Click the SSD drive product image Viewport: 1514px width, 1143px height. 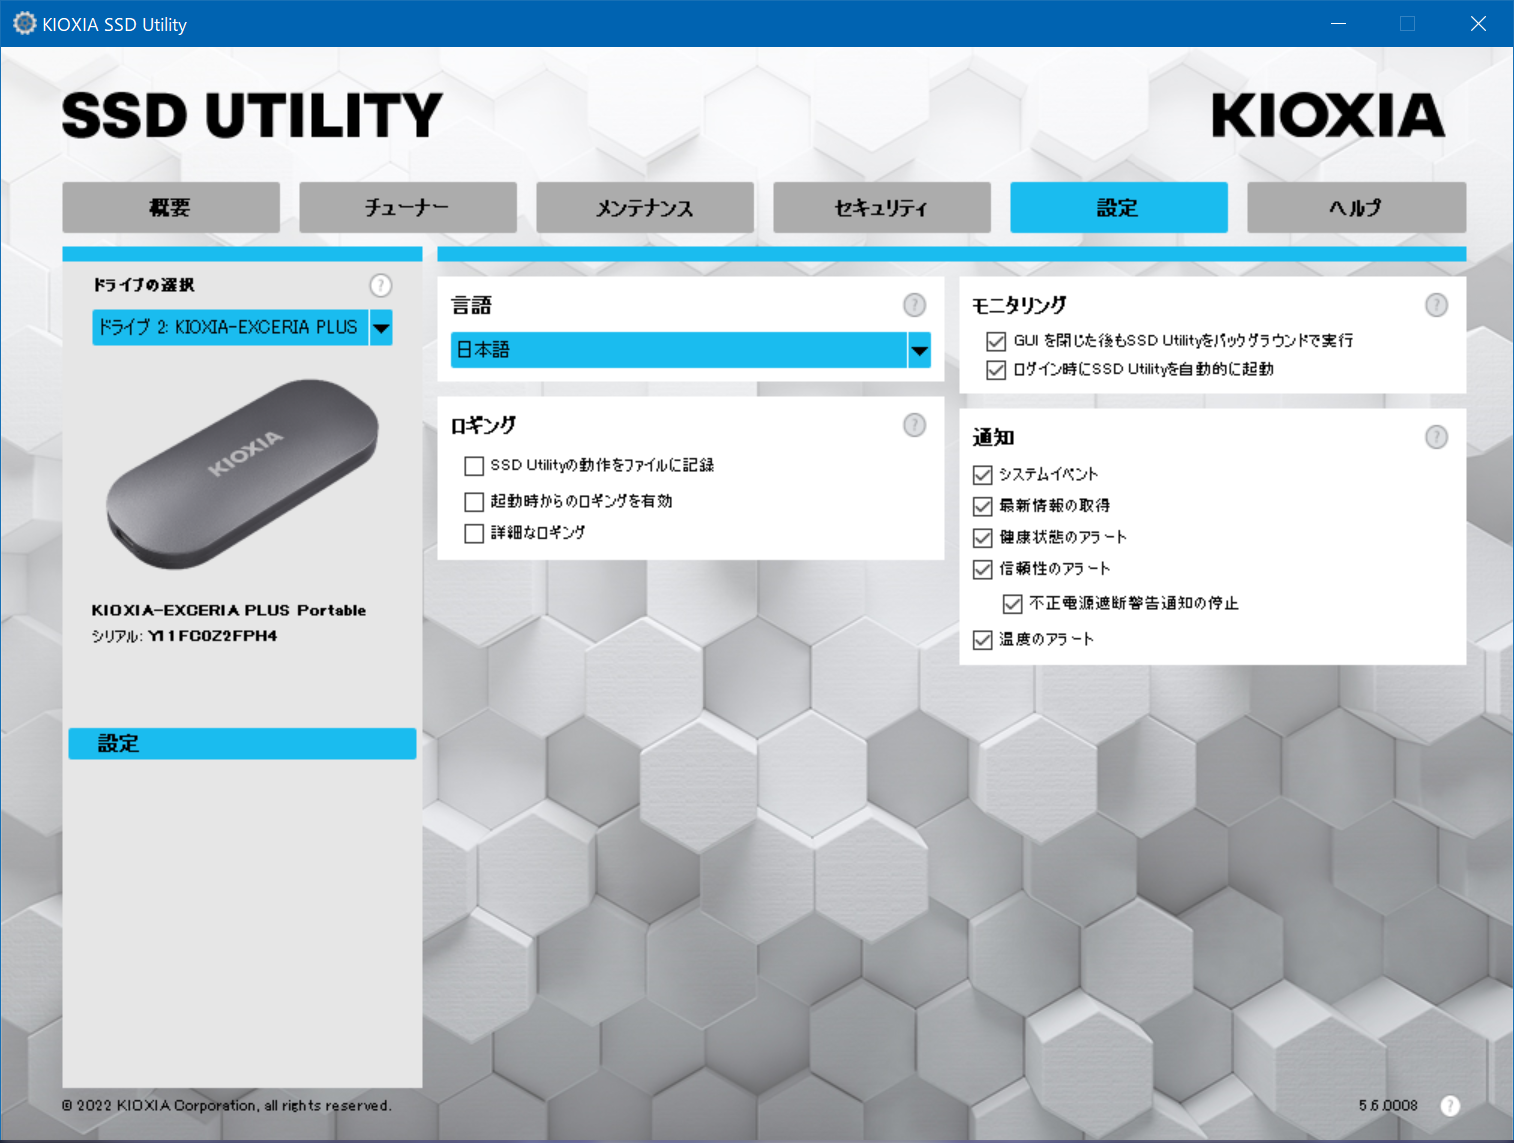coord(242,474)
